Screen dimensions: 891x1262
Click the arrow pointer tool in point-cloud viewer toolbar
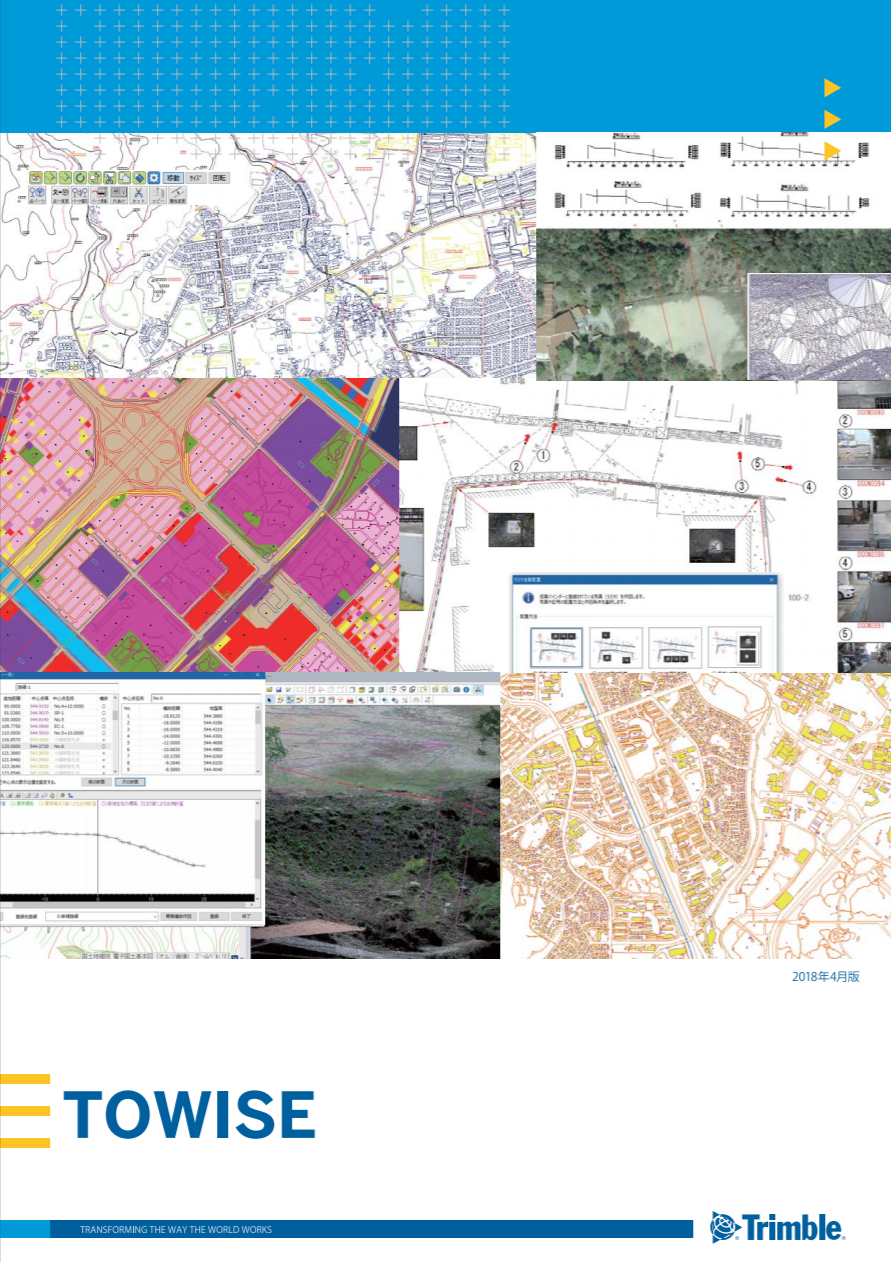click(269, 700)
